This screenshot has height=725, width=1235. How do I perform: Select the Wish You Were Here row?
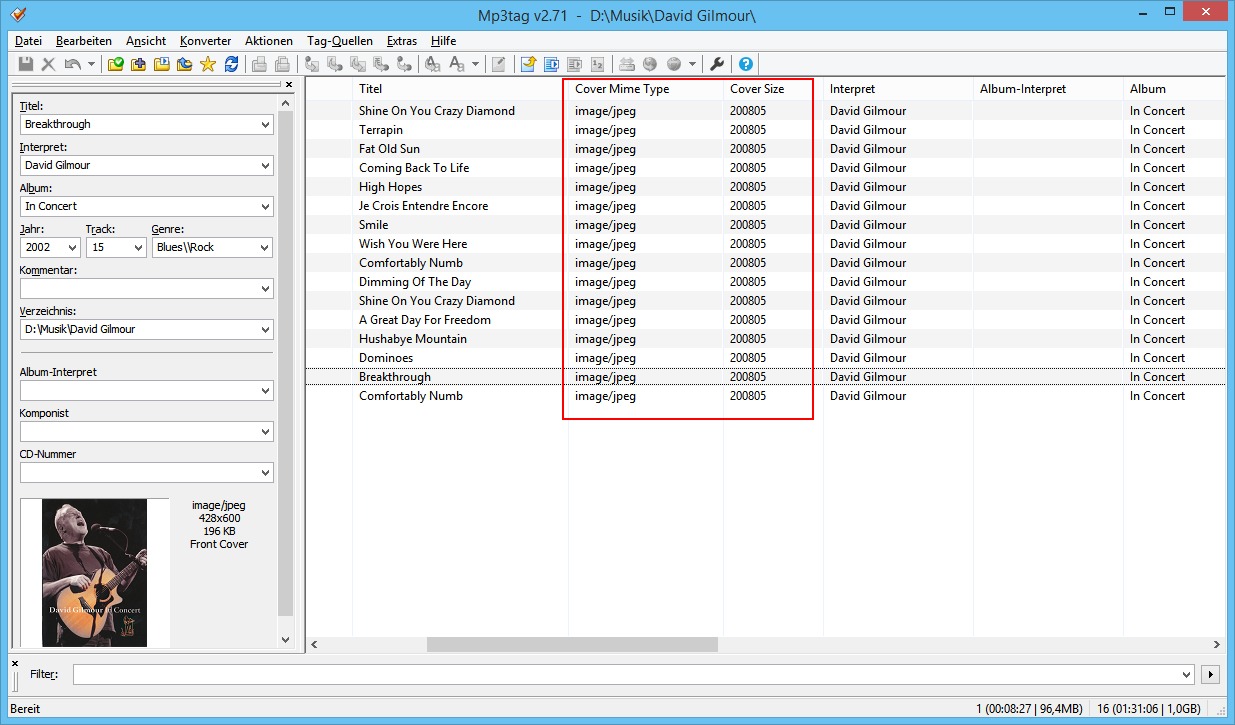tap(413, 244)
